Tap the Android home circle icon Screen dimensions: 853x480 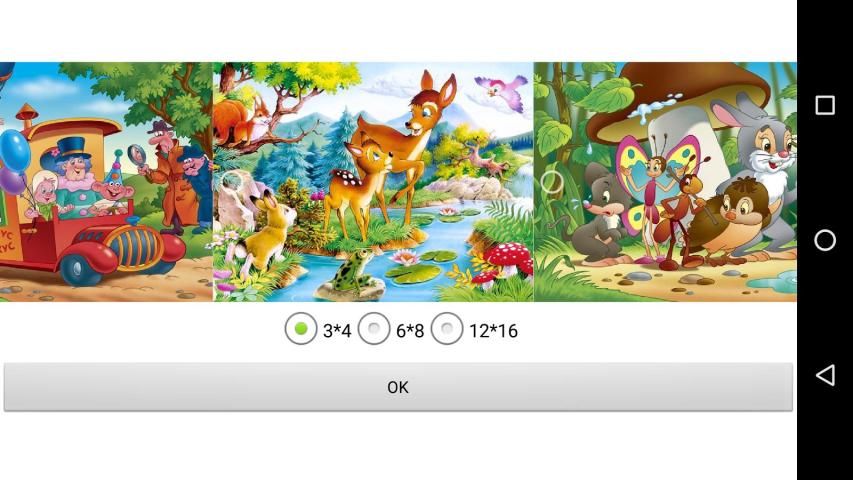pyautogui.click(x=825, y=240)
